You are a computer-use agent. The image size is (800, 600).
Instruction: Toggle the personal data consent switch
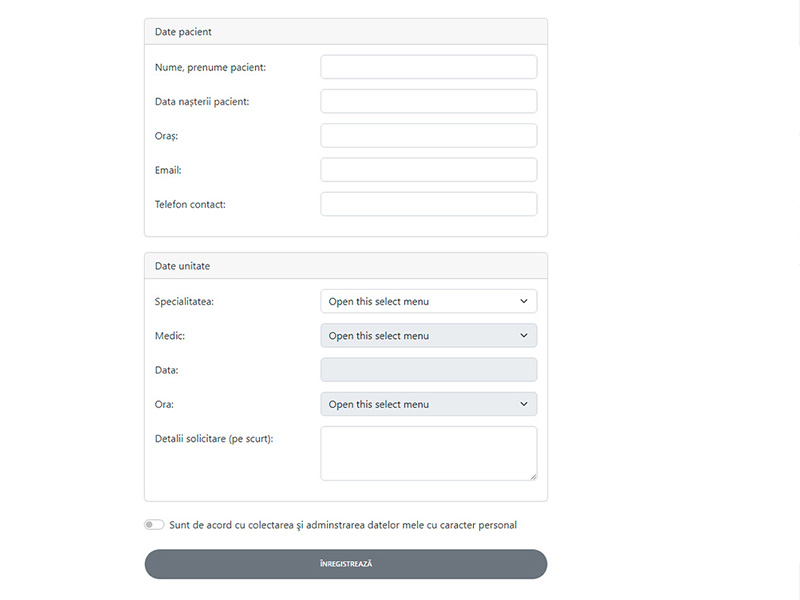(x=154, y=524)
